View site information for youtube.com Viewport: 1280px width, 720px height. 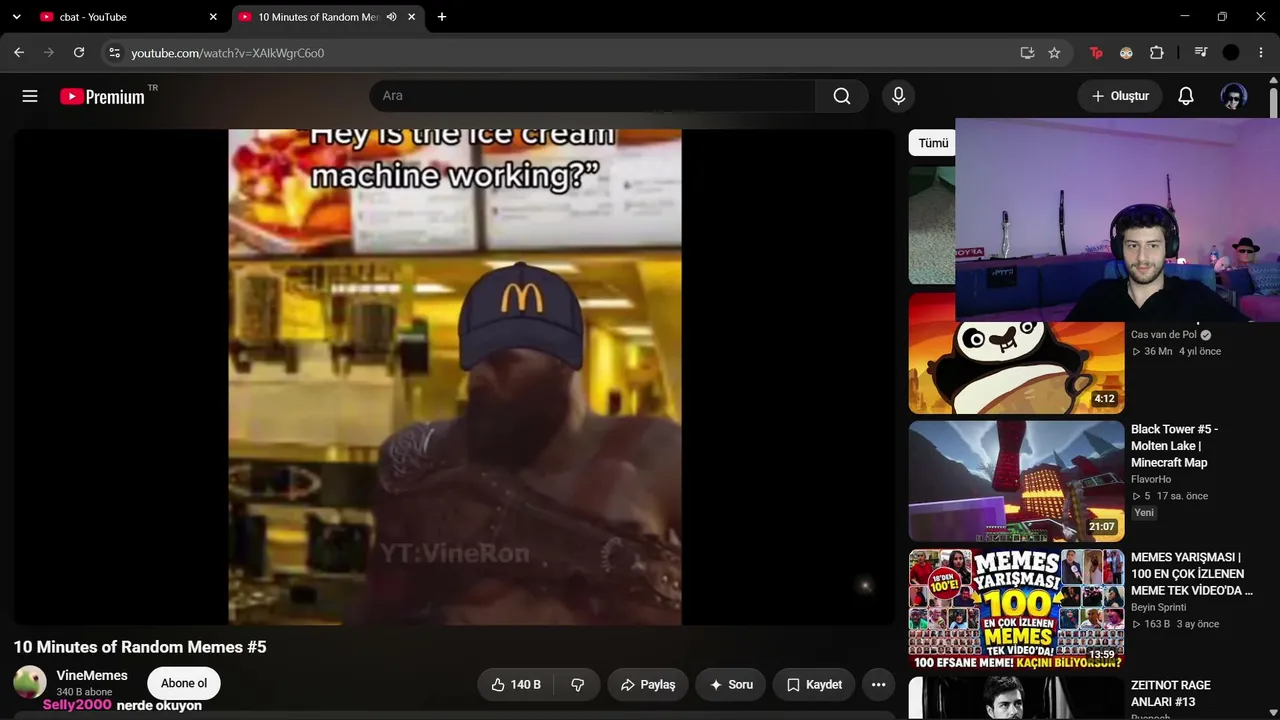click(114, 53)
